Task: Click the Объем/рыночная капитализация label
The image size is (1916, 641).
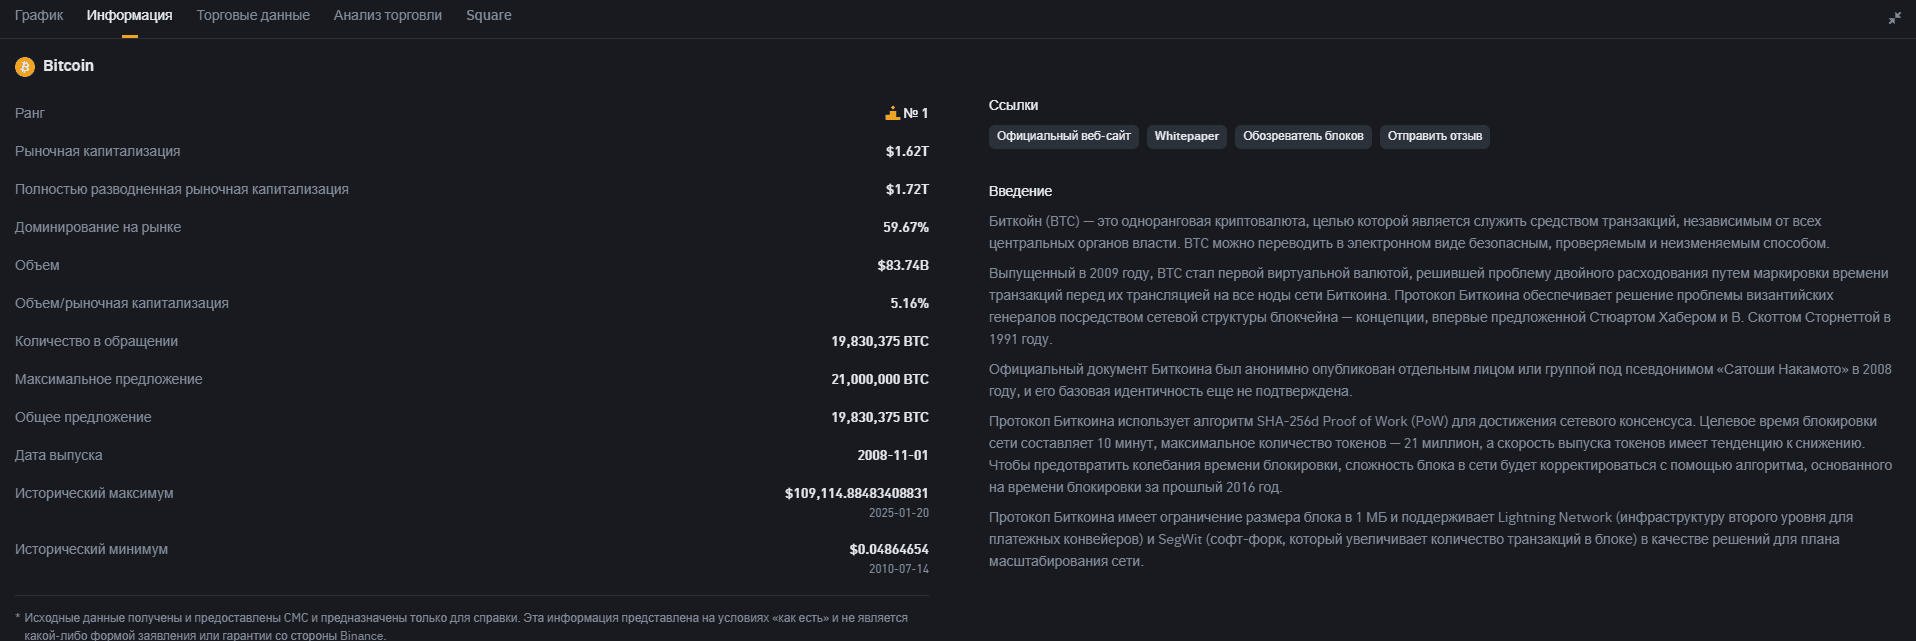Action: click(x=122, y=303)
